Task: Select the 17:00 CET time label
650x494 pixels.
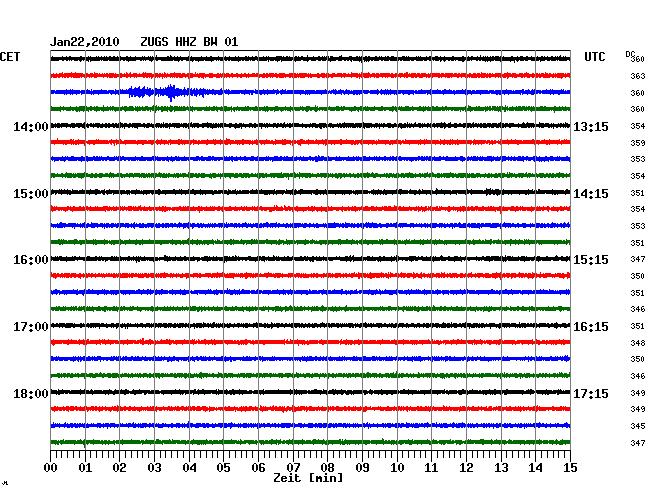Action: (x=31, y=327)
